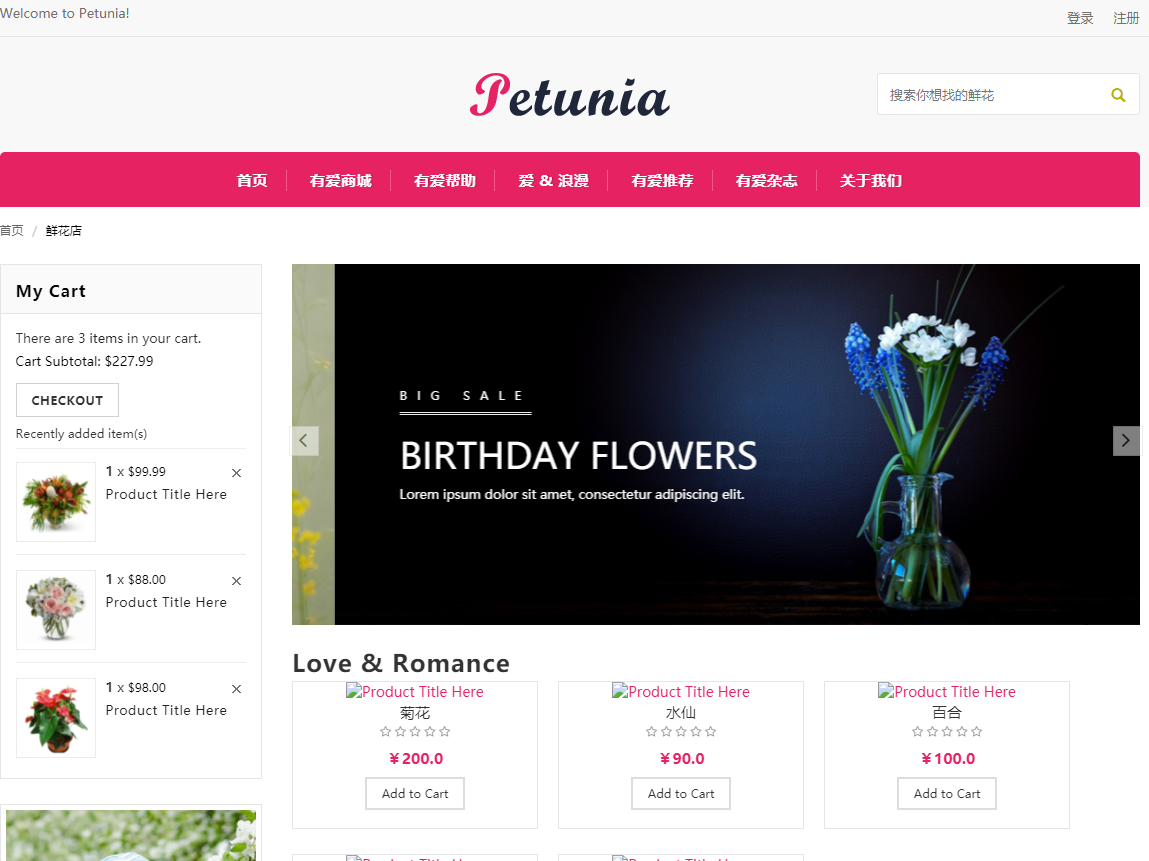The width and height of the screenshot is (1149, 861).
Task: Add 水仙 to cart
Action: tap(681, 794)
